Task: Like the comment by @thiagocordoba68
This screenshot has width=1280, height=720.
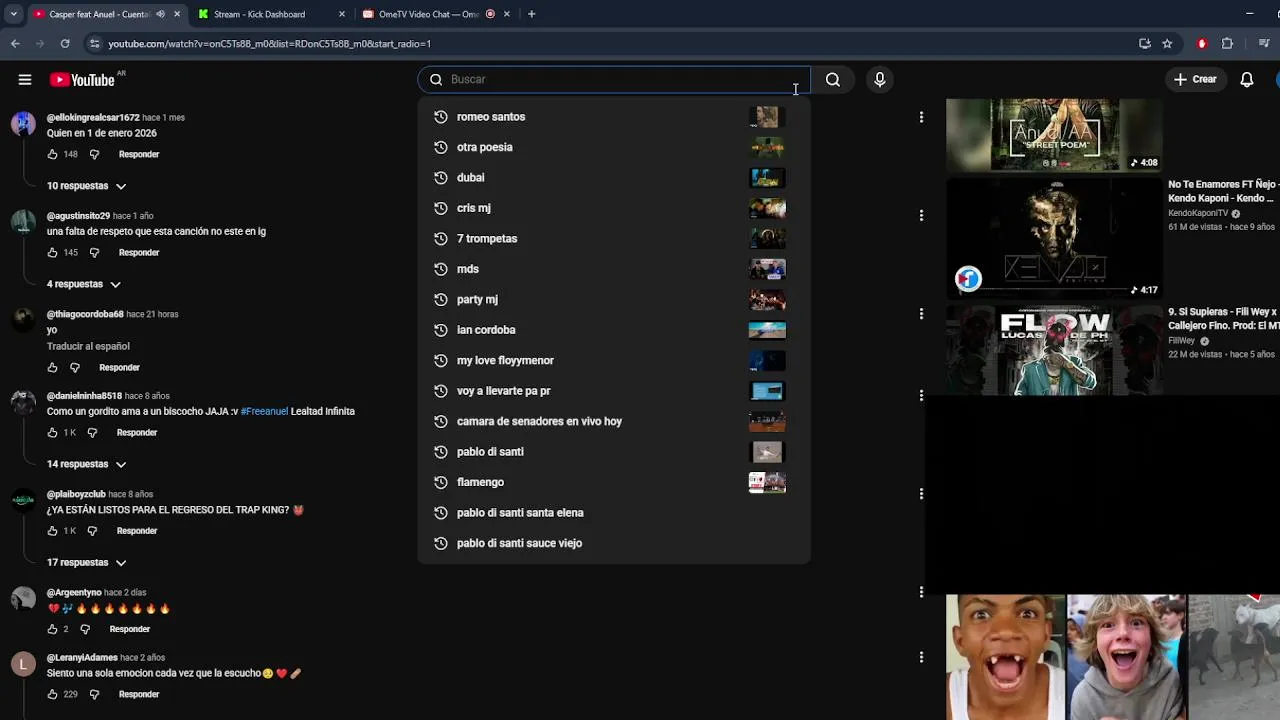Action: point(53,368)
